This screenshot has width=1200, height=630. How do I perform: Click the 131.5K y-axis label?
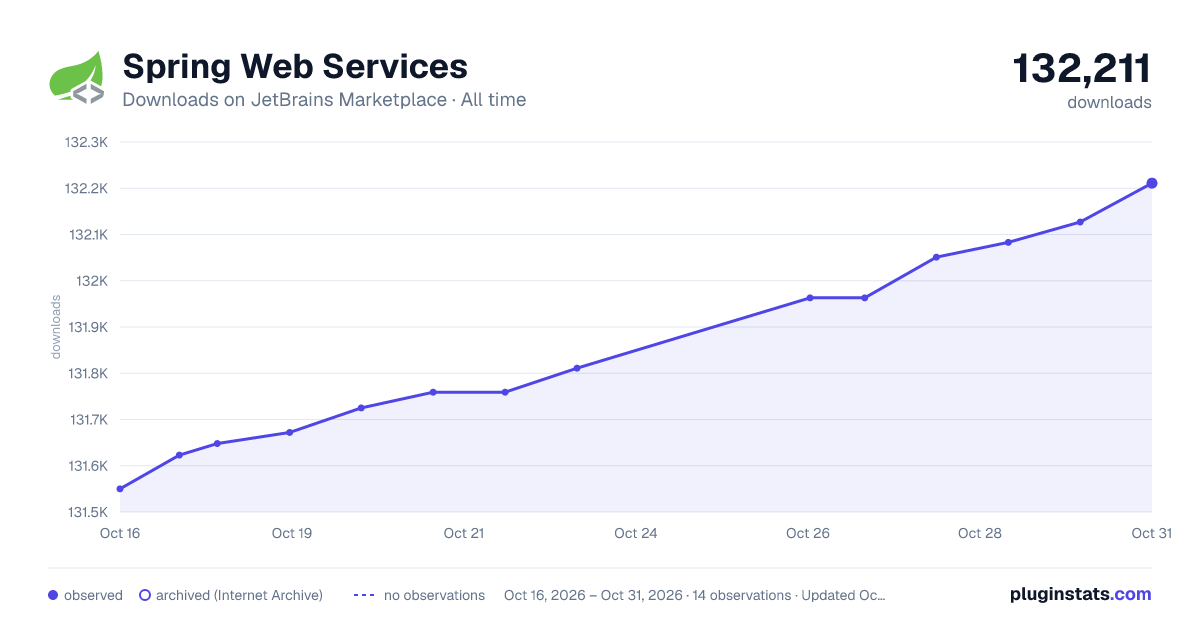(x=87, y=512)
